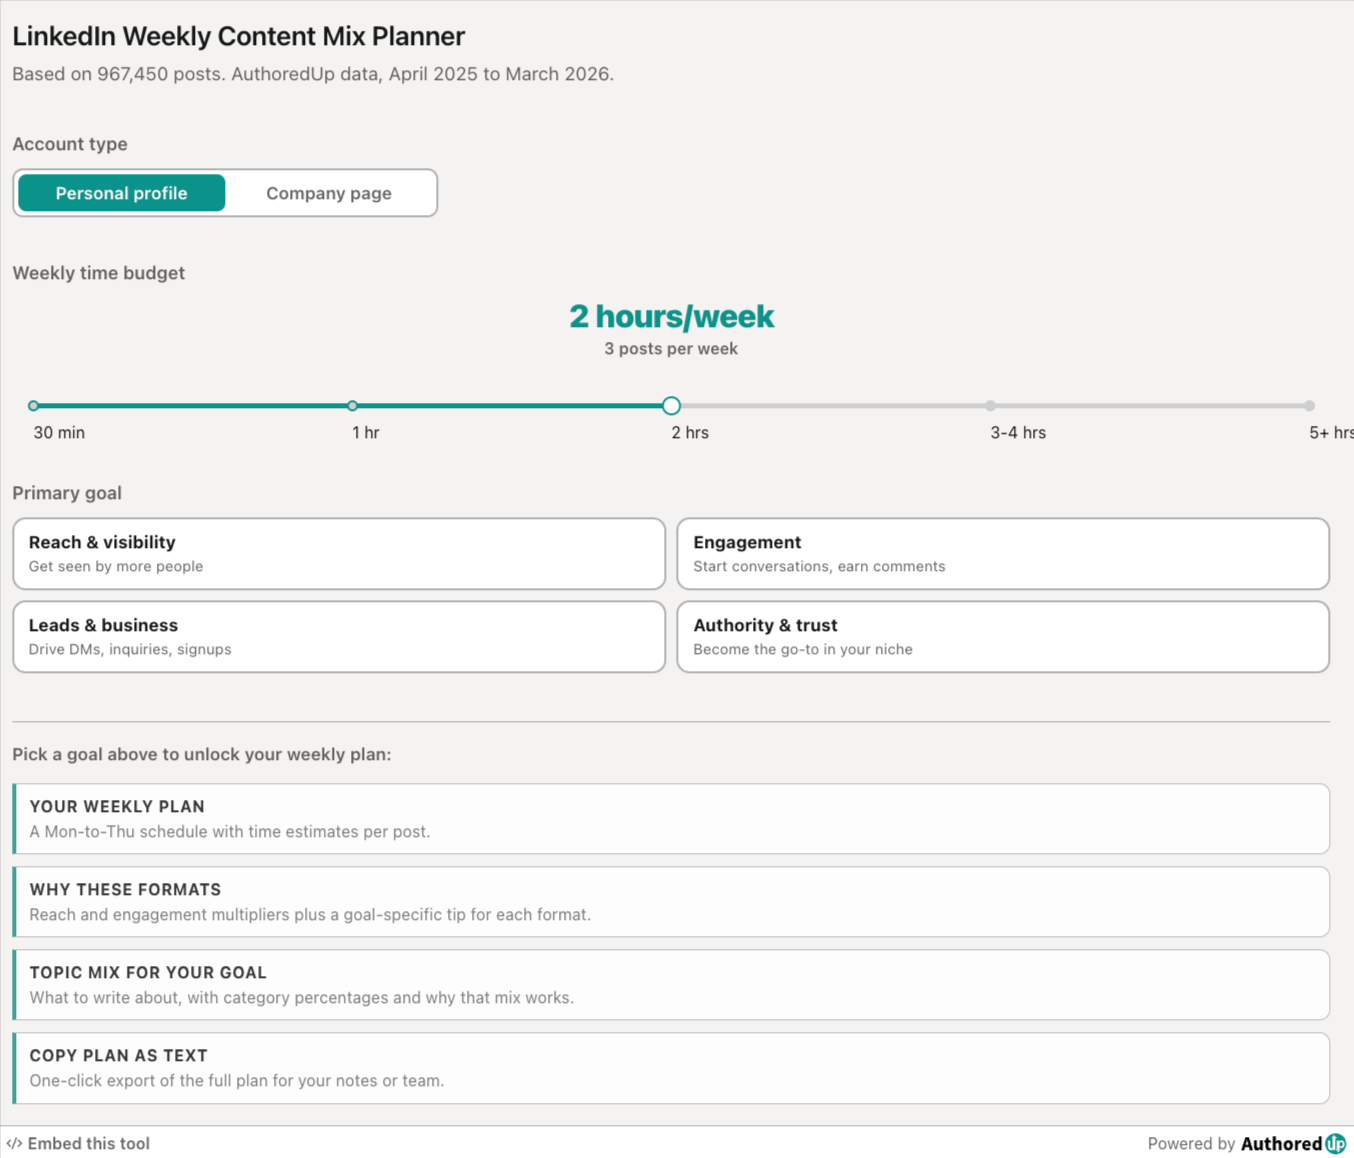Click the 1 hr slider label
This screenshot has width=1354, height=1158.
coord(366,433)
